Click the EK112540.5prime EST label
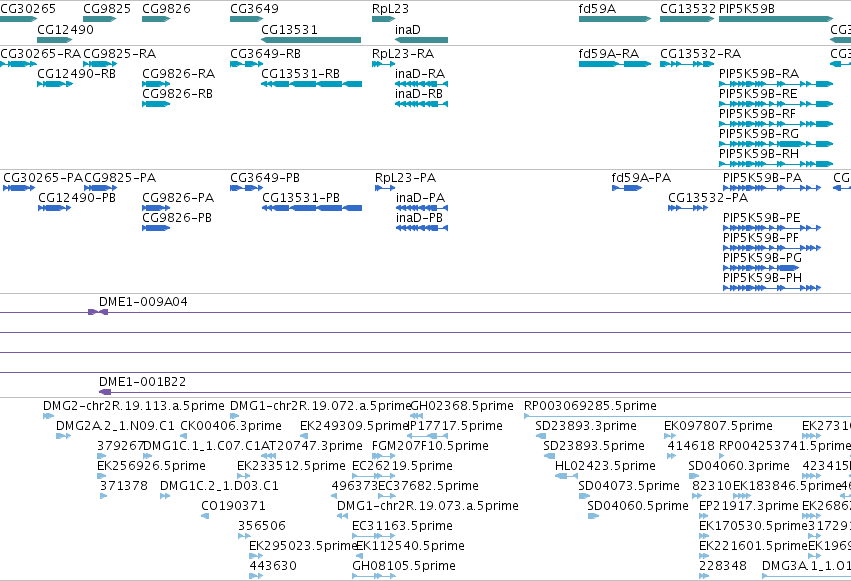Screen dimensions: 851x581 [x=410, y=545]
